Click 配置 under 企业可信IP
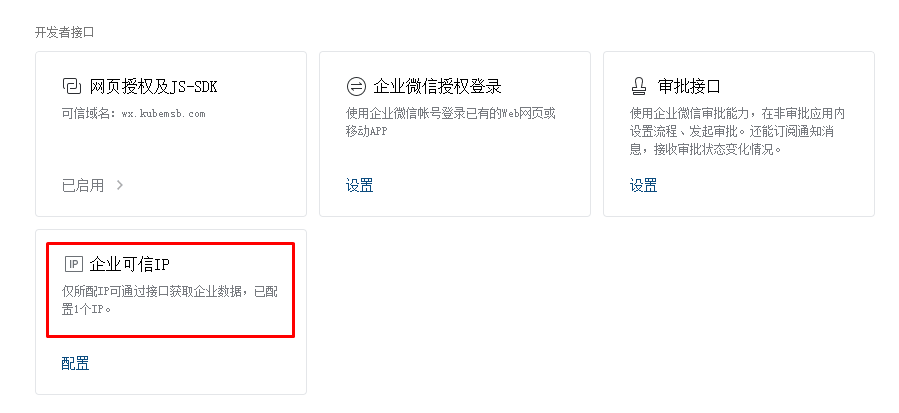Viewport: 899px width, 413px height. [x=75, y=363]
